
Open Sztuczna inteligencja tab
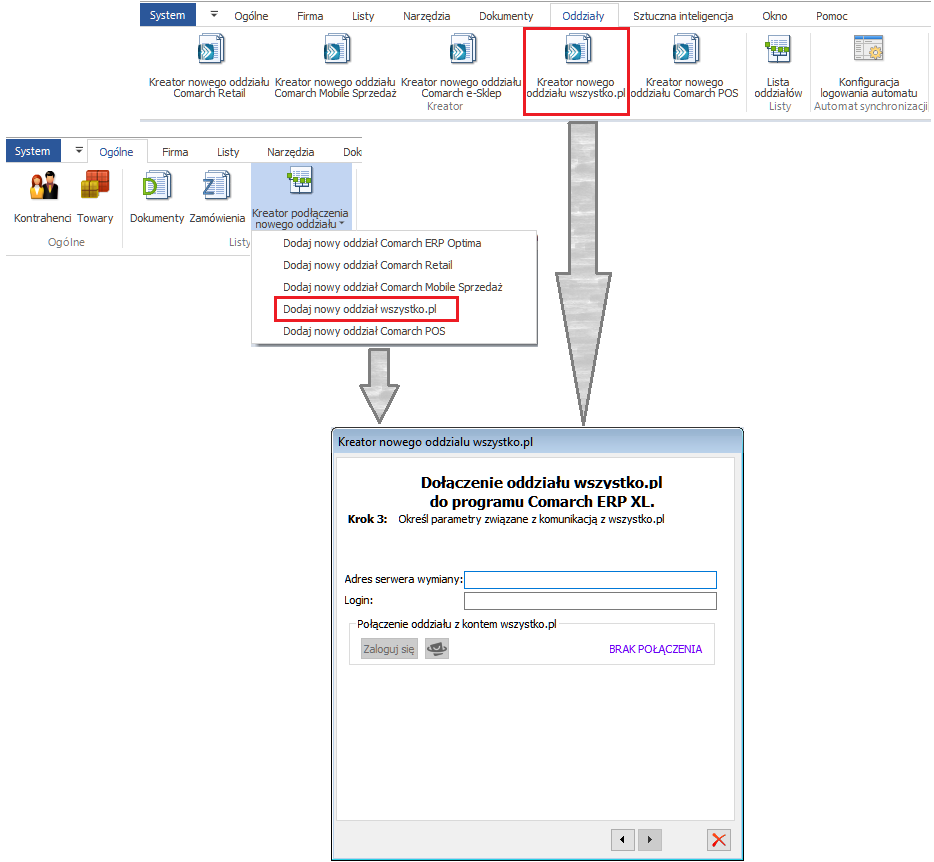coord(683,16)
